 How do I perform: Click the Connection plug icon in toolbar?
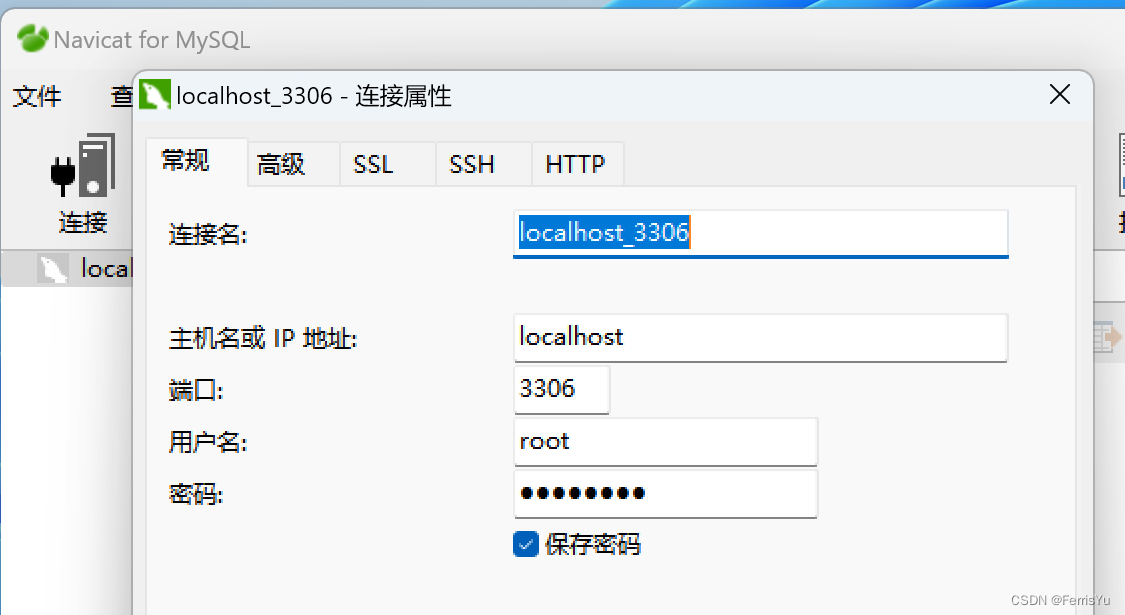83,165
